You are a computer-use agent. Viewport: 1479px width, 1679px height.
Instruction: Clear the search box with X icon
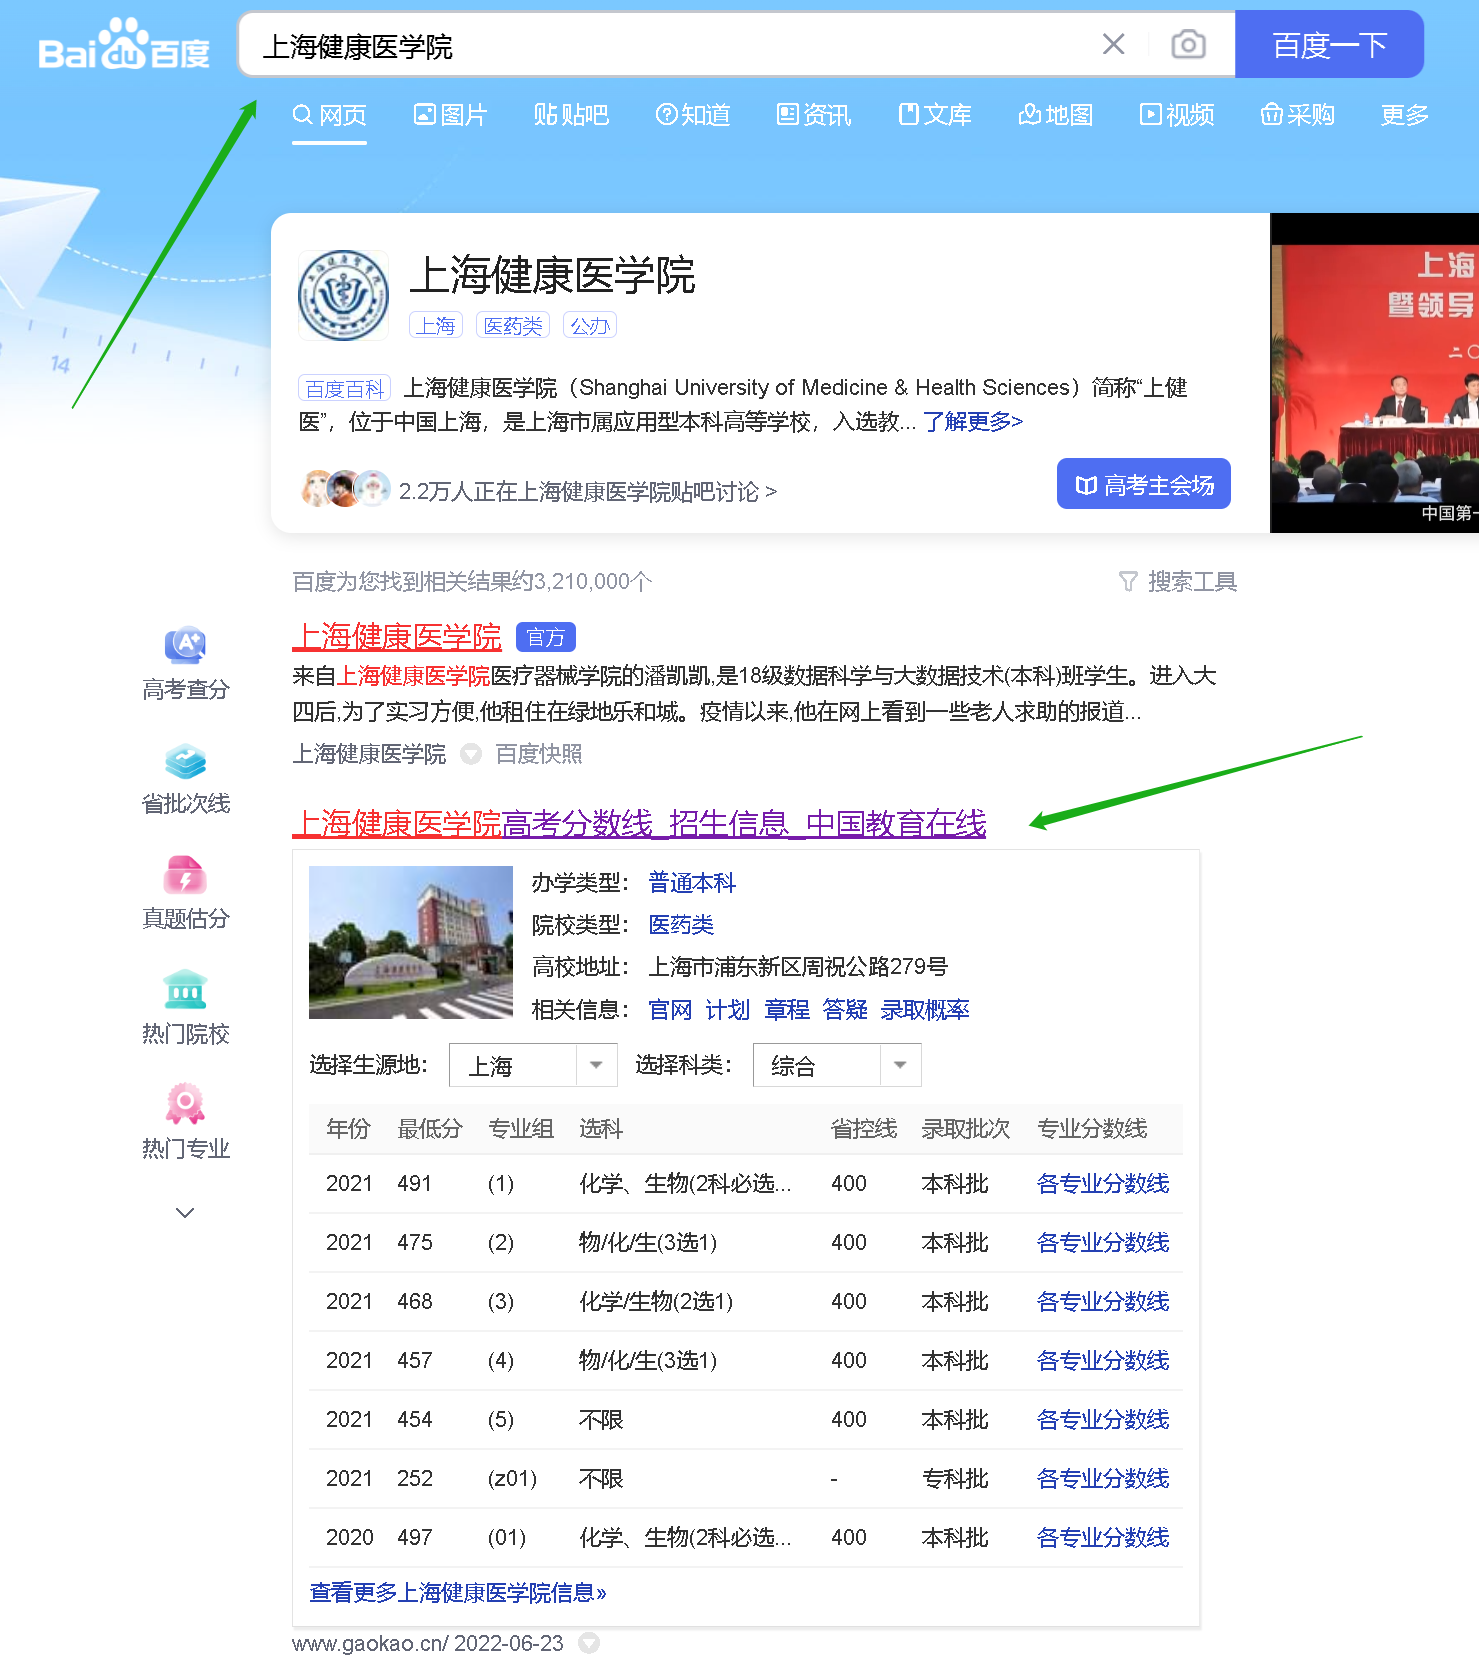1113,45
